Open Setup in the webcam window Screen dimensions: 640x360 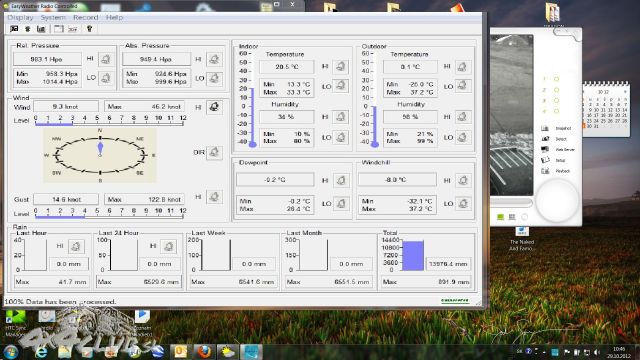(x=553, y=160)
